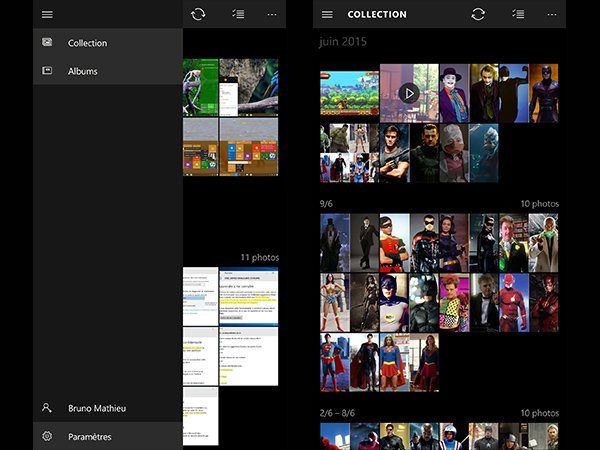Open the green chameleon wallpaper thumbnail

point(201,87)
